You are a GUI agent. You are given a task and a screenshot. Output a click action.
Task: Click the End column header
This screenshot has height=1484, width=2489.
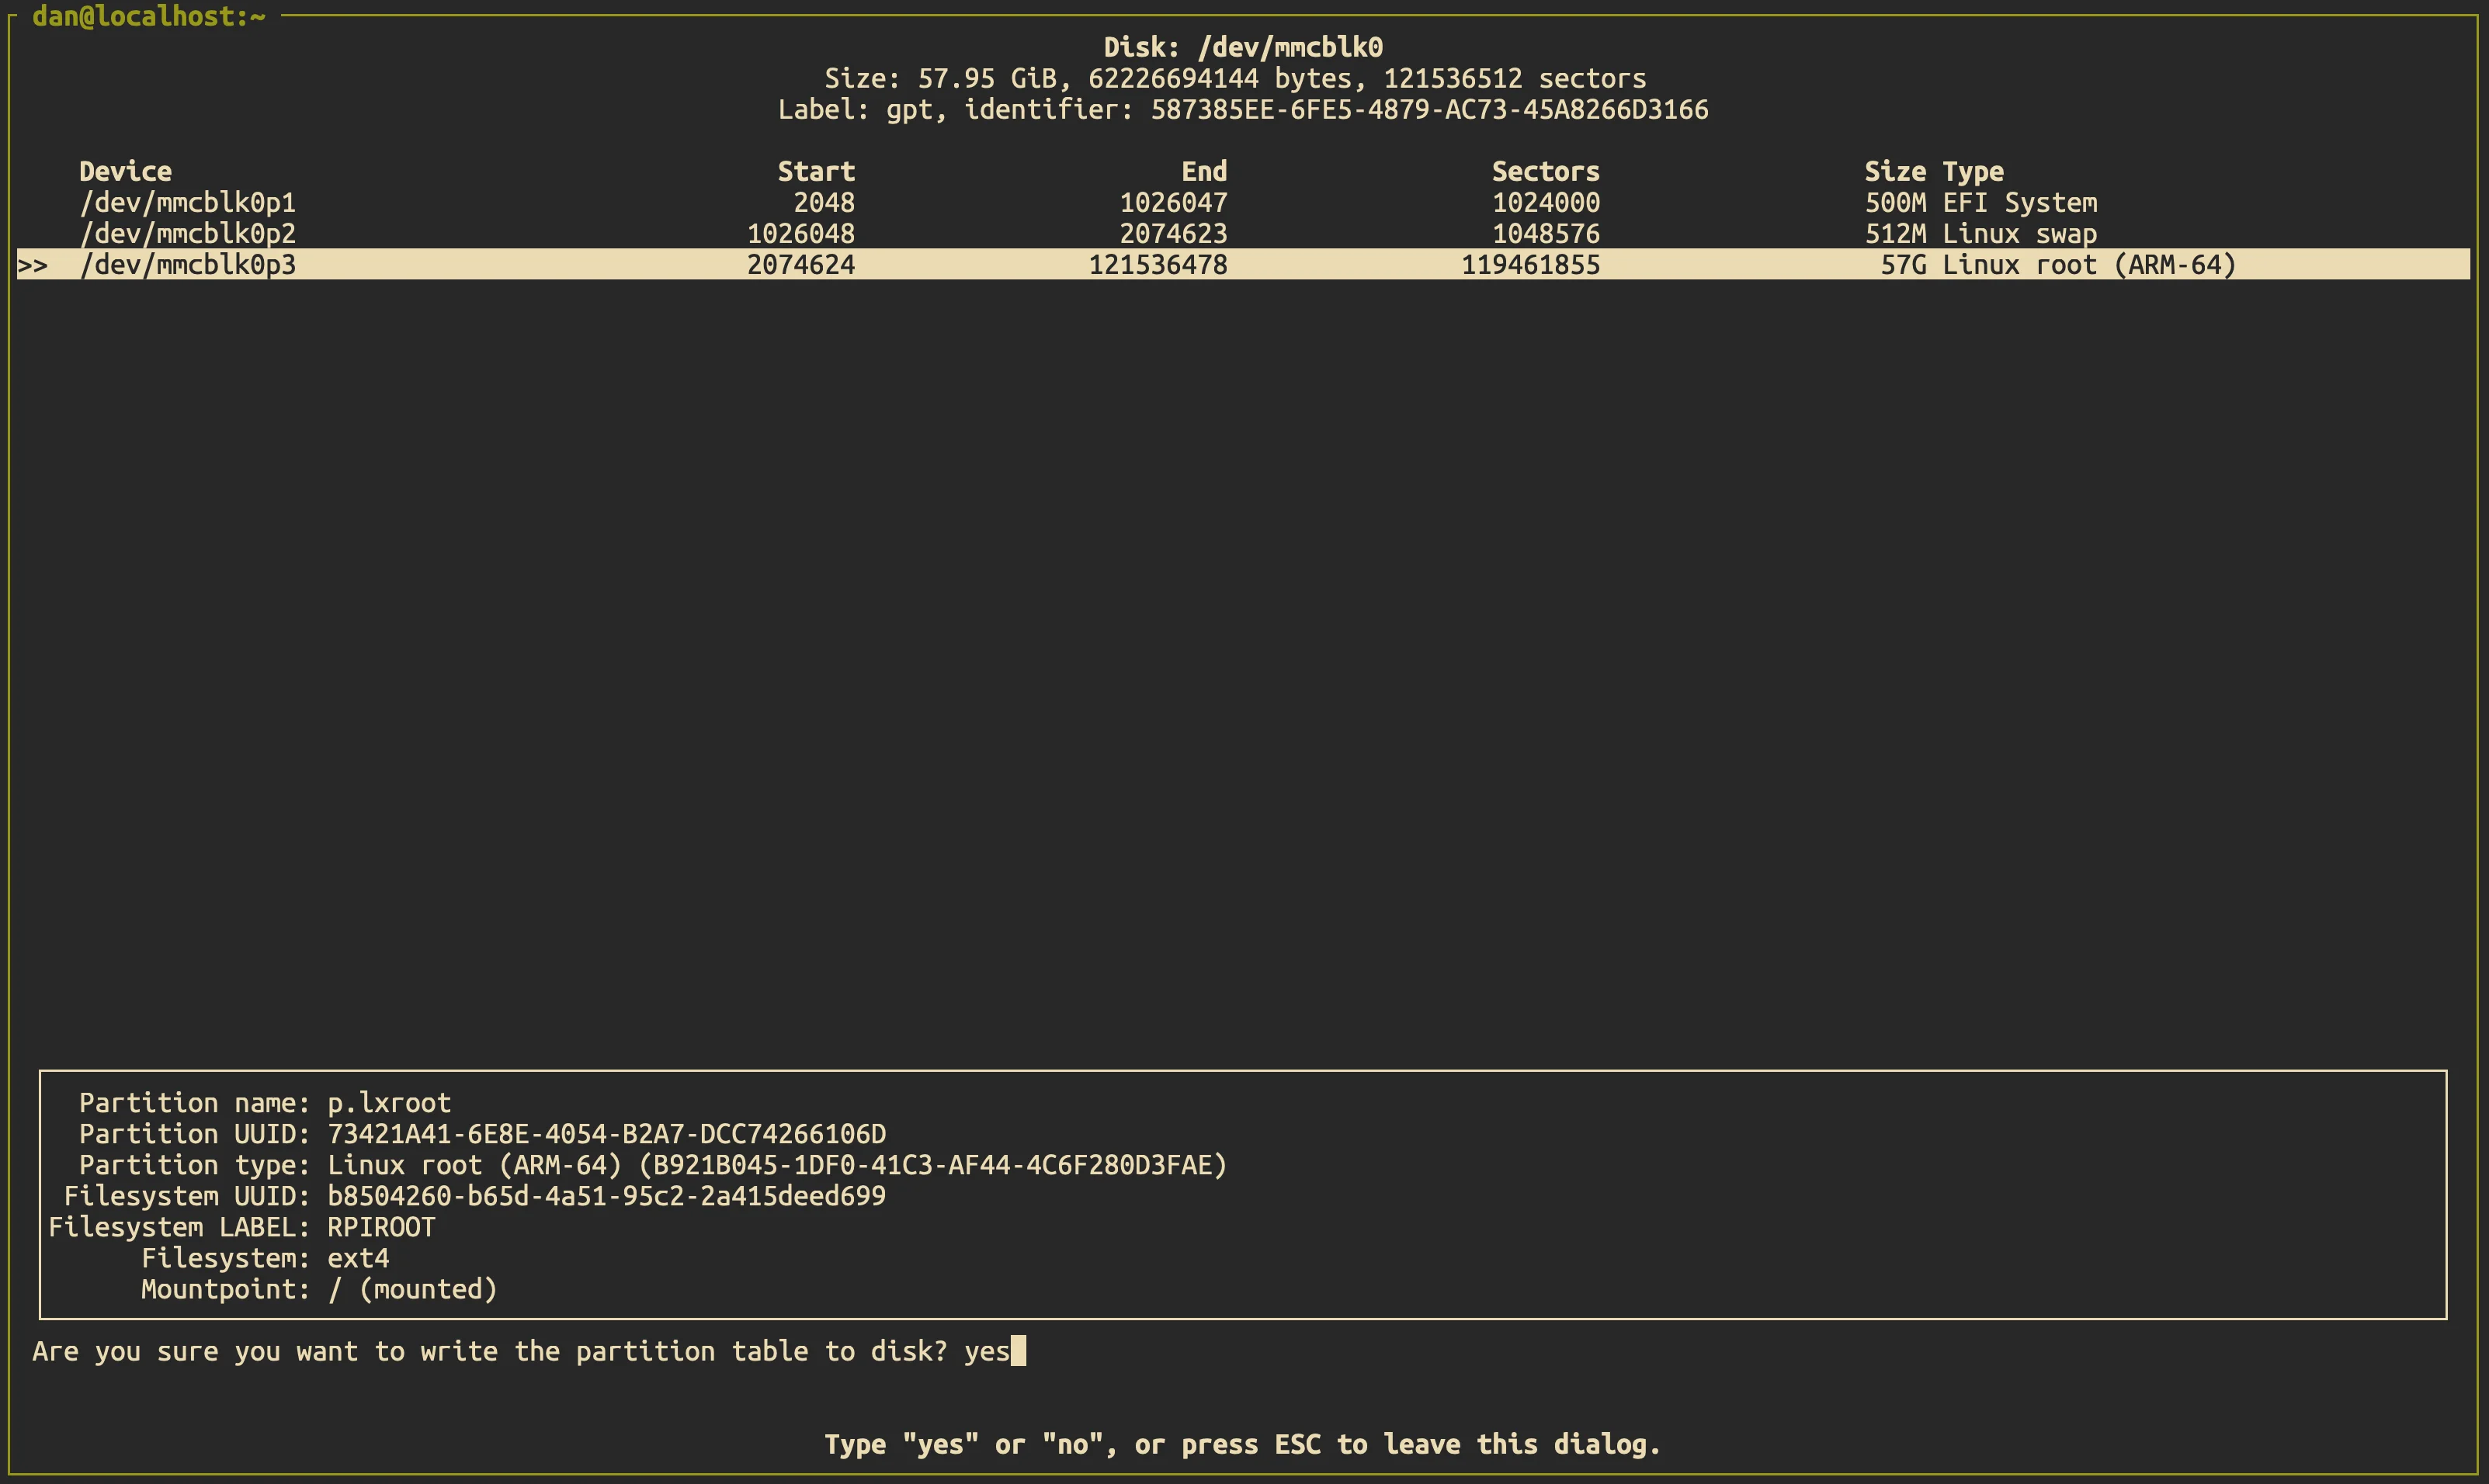tap(1204, 172)
